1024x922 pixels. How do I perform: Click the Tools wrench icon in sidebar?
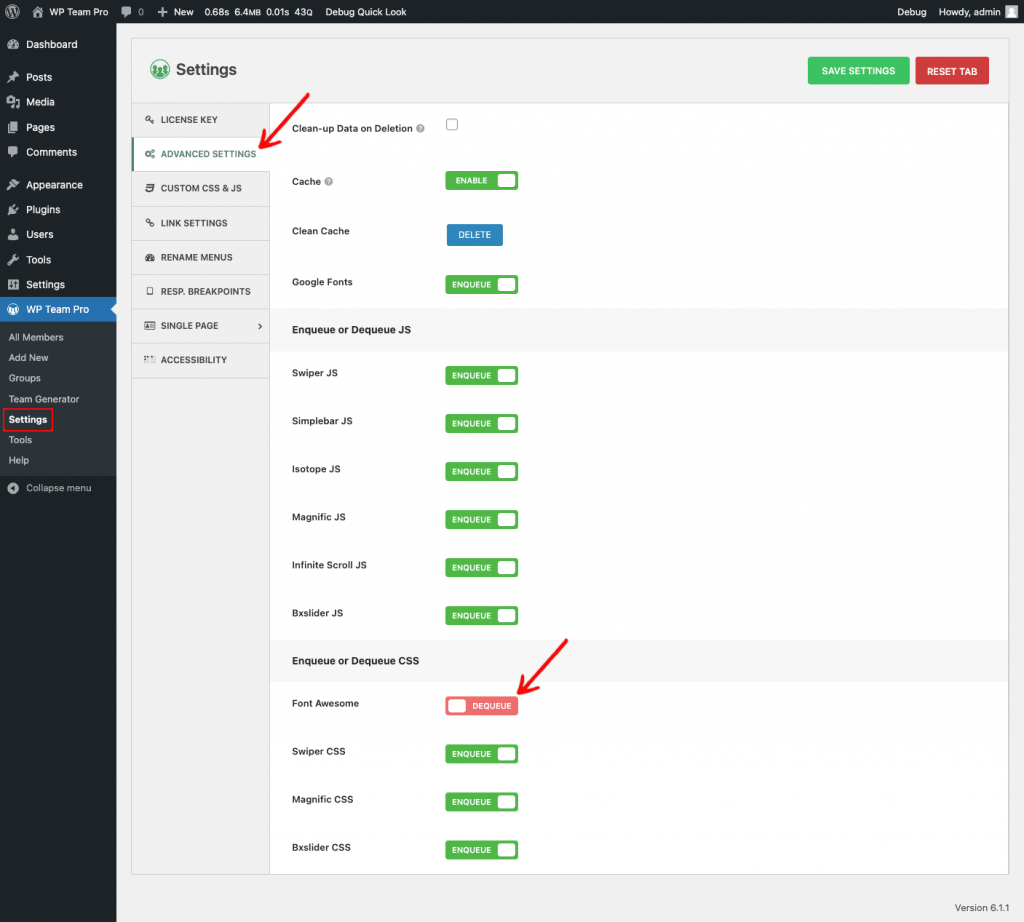click(x=13, y=260)
